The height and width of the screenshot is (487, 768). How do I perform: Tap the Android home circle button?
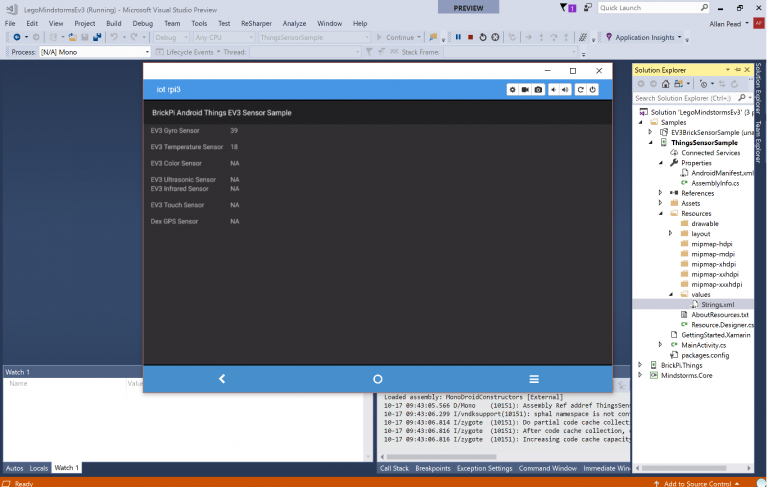click(x=377, y=379)
